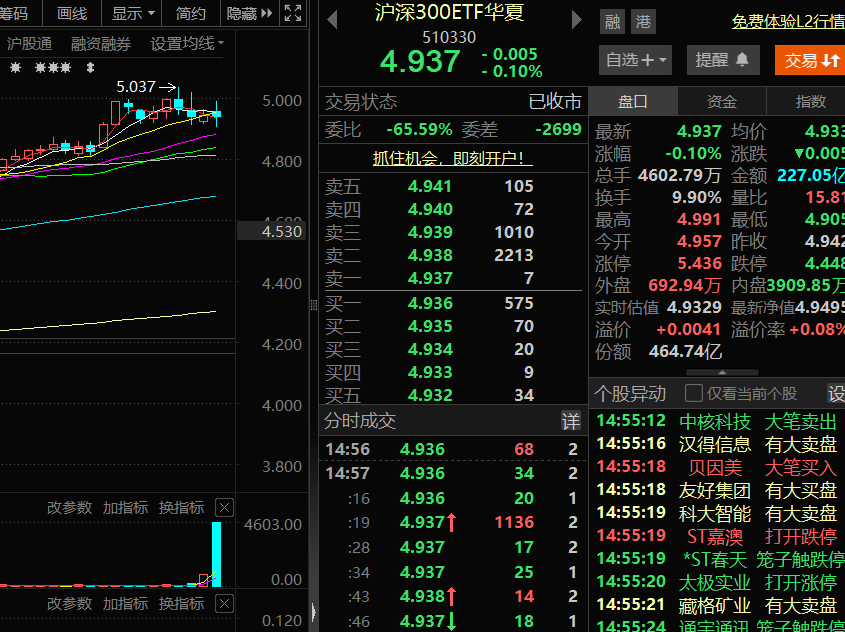This screenshot has height=632, width=845.
Task: Select the 买一 4.936 order row
Action: click(x=453, y=303)
